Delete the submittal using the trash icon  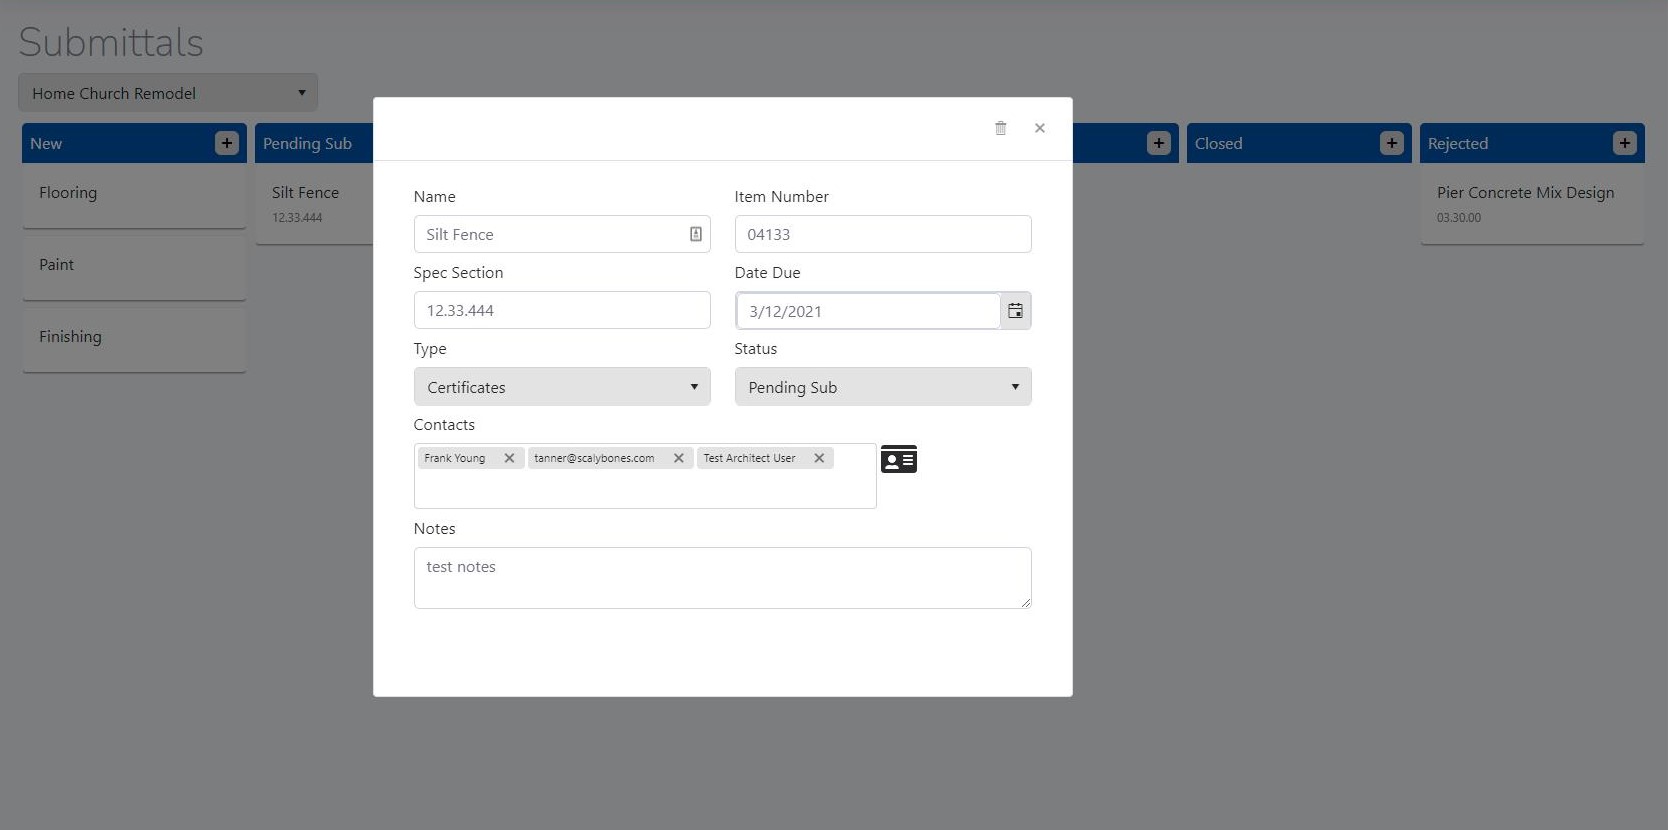(1000, 128)
